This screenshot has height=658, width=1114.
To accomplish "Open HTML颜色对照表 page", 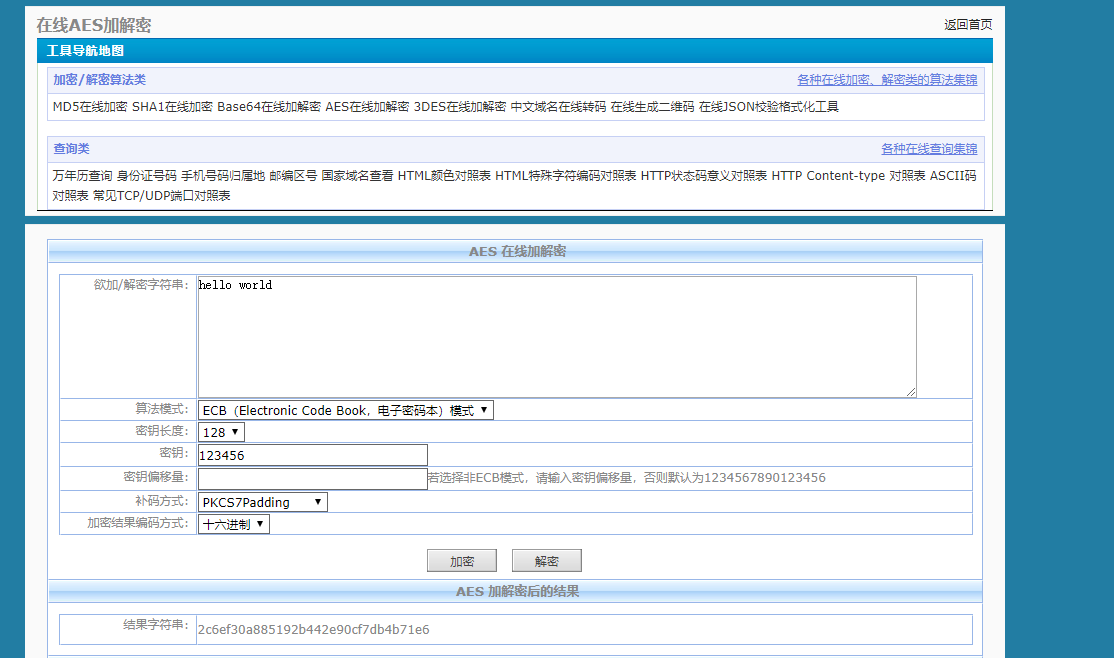I will (x=444, y=176).
